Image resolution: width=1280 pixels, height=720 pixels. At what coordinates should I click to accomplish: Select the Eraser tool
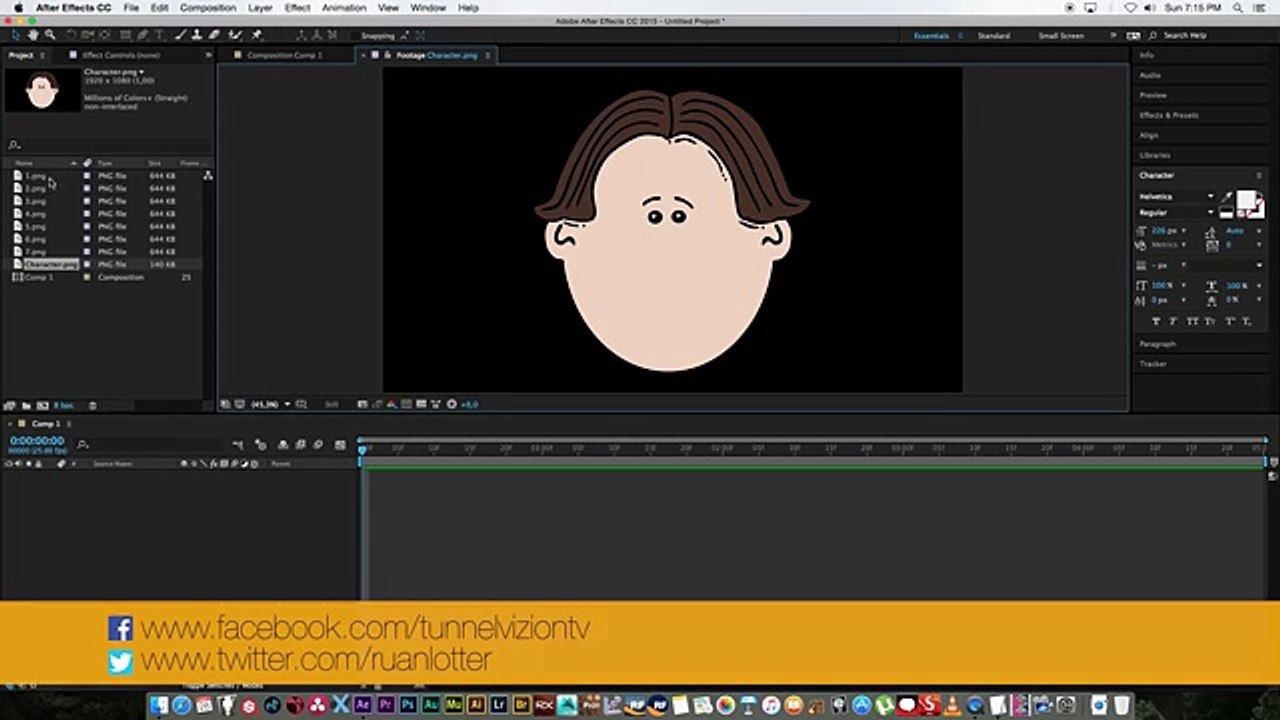213,35
